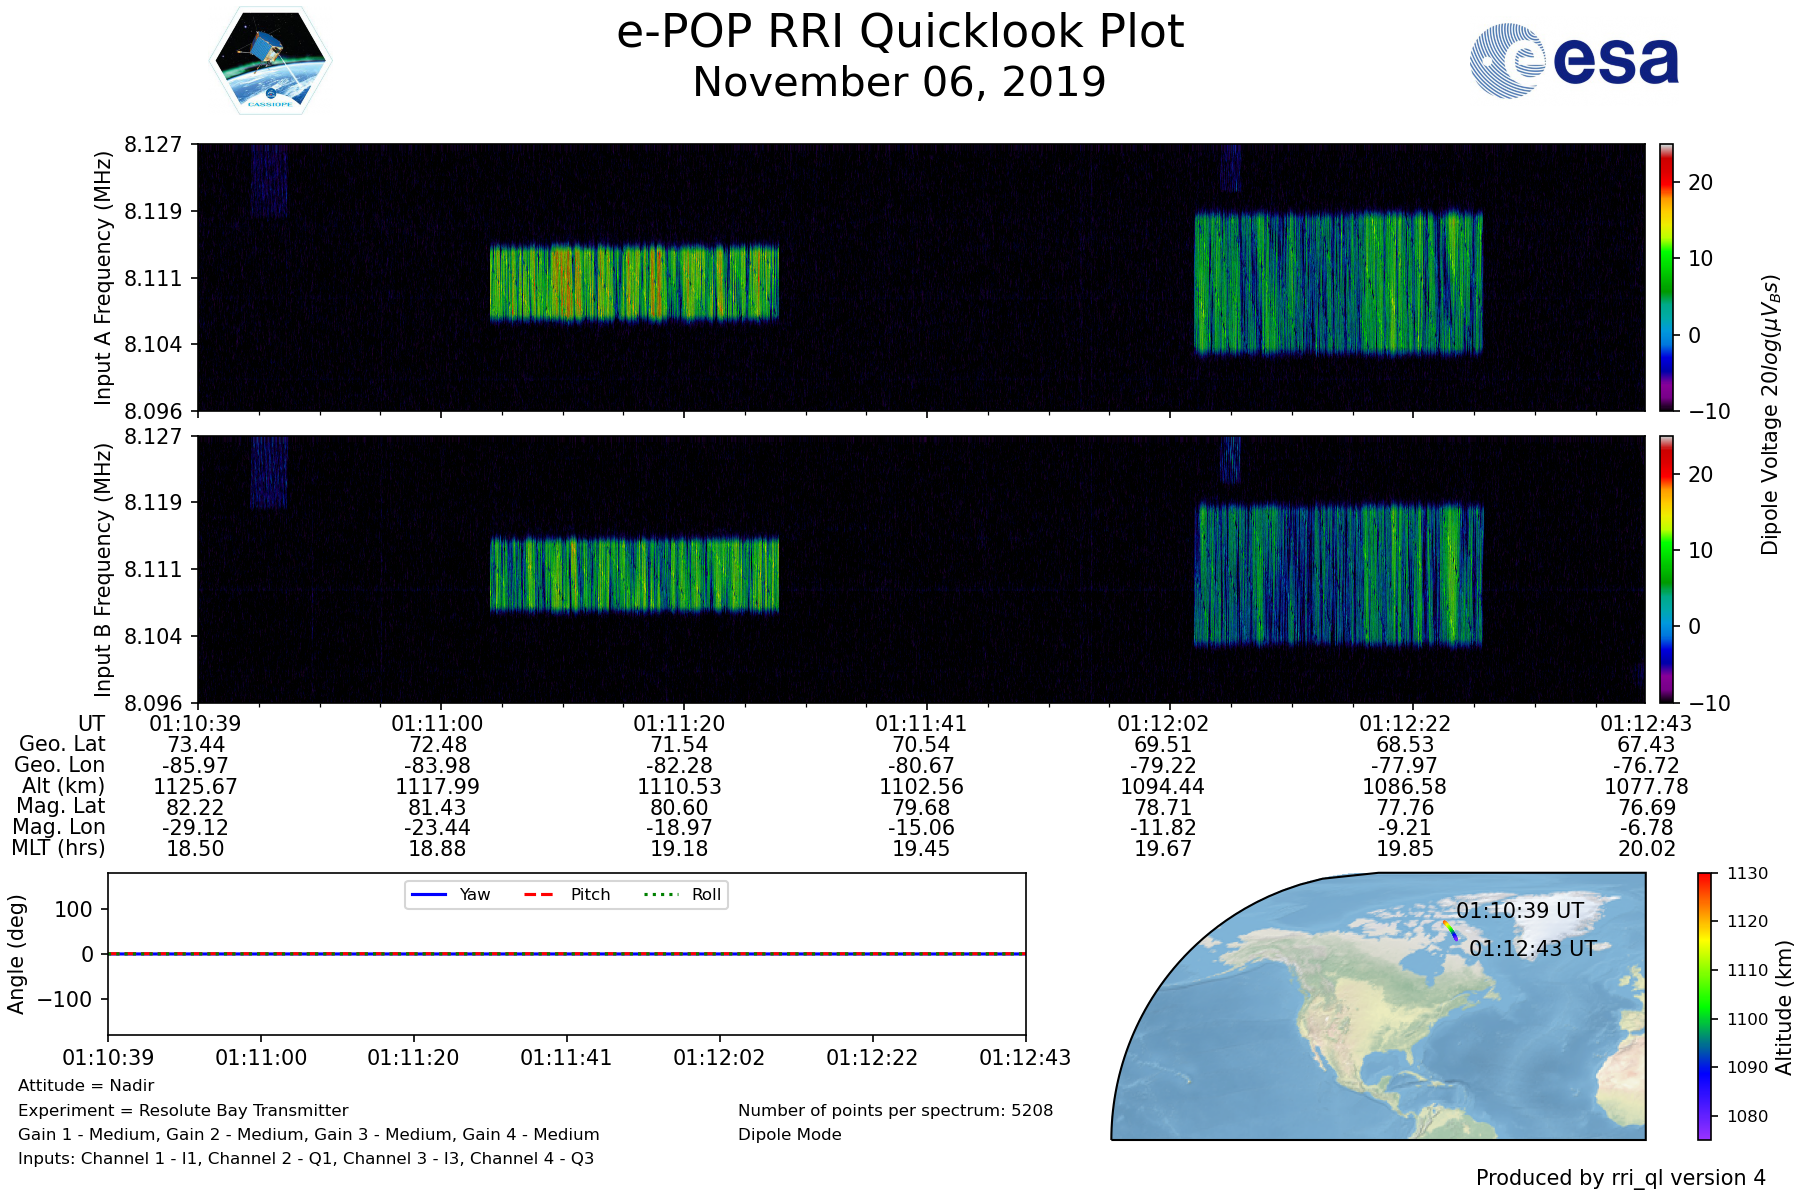The height and width of the screenshot is (1200, 1800).
Task: Click the ESA logo
Action: click(1575, 61)
